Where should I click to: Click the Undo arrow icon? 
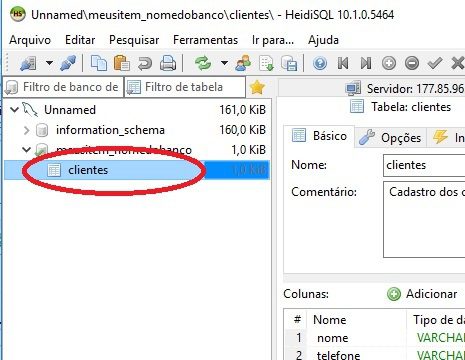[145, 63]
